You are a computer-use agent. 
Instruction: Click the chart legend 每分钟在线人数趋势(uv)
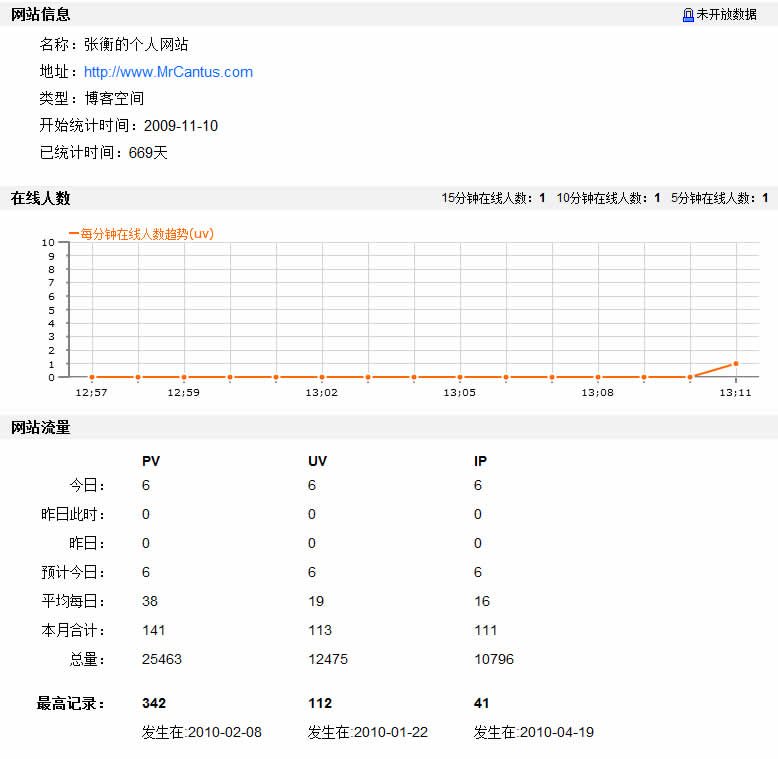pos(141,234)
